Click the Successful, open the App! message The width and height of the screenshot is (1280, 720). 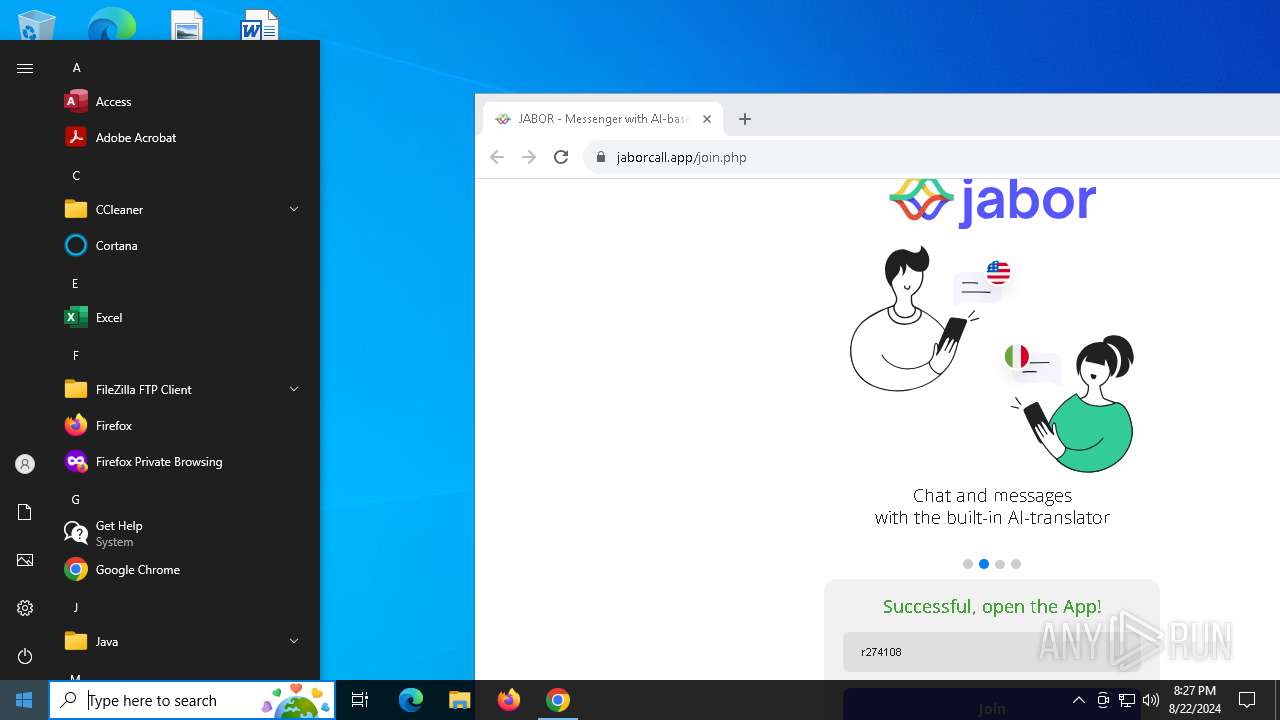992,606
